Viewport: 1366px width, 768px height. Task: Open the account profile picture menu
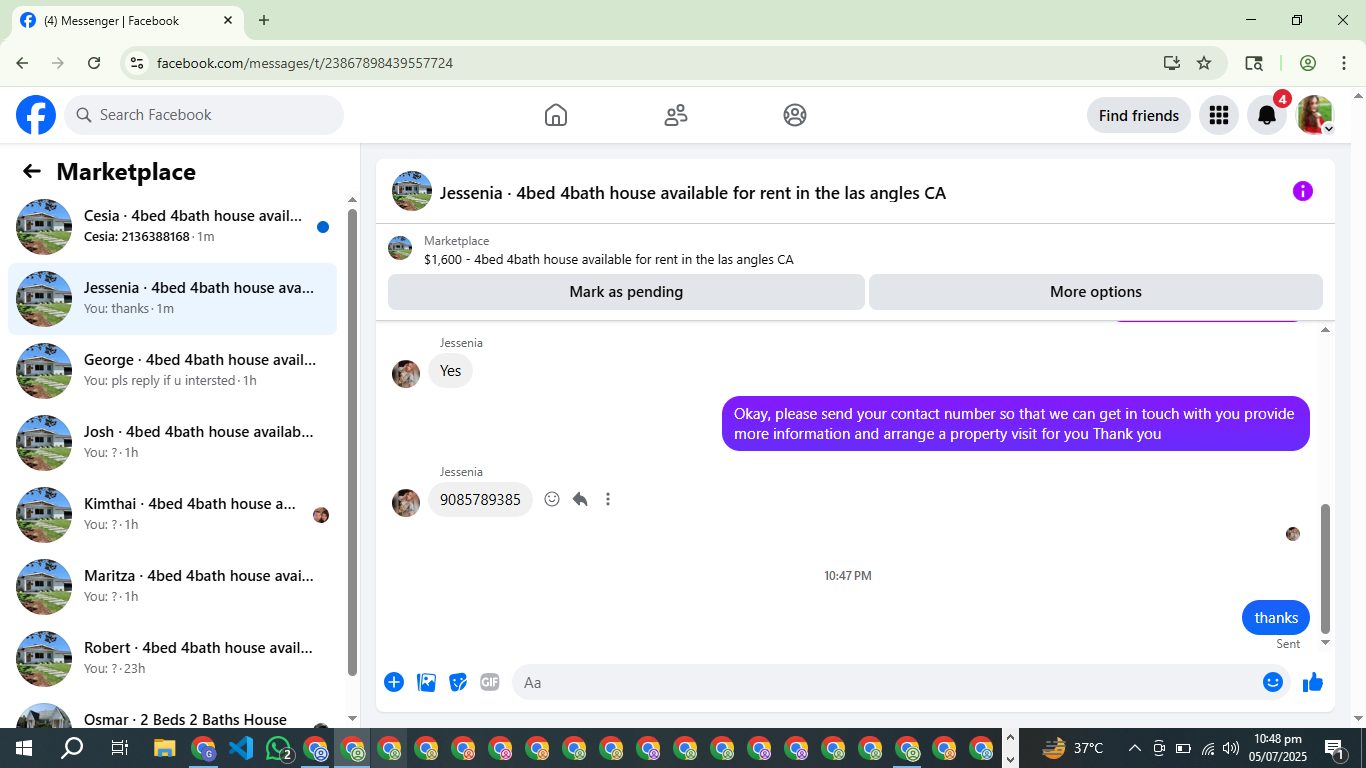(1315, 115)
